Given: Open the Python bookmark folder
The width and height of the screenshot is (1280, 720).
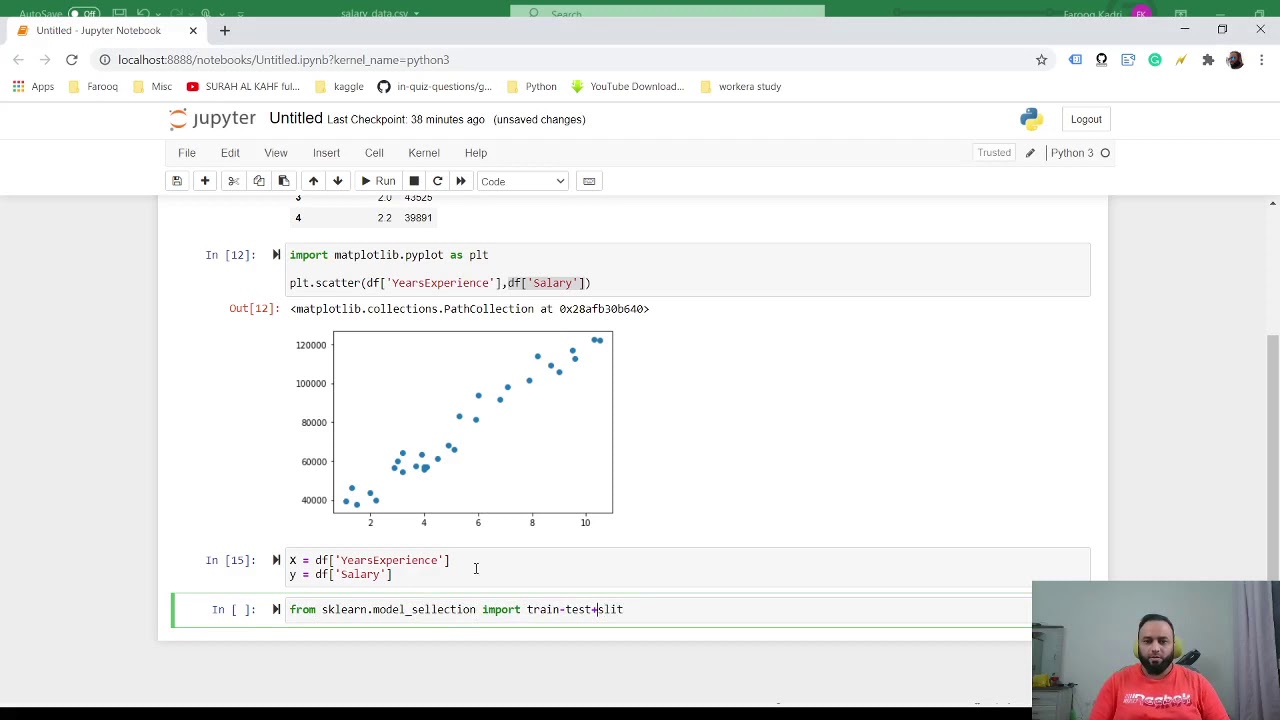Looking at the screenshot, I should (x=531, y=87).
